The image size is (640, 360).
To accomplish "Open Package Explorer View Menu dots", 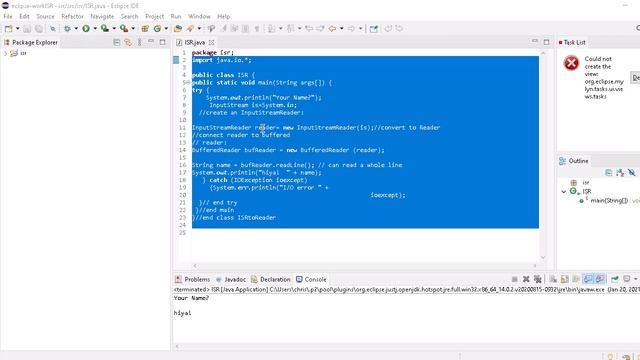I will point(140,42).
